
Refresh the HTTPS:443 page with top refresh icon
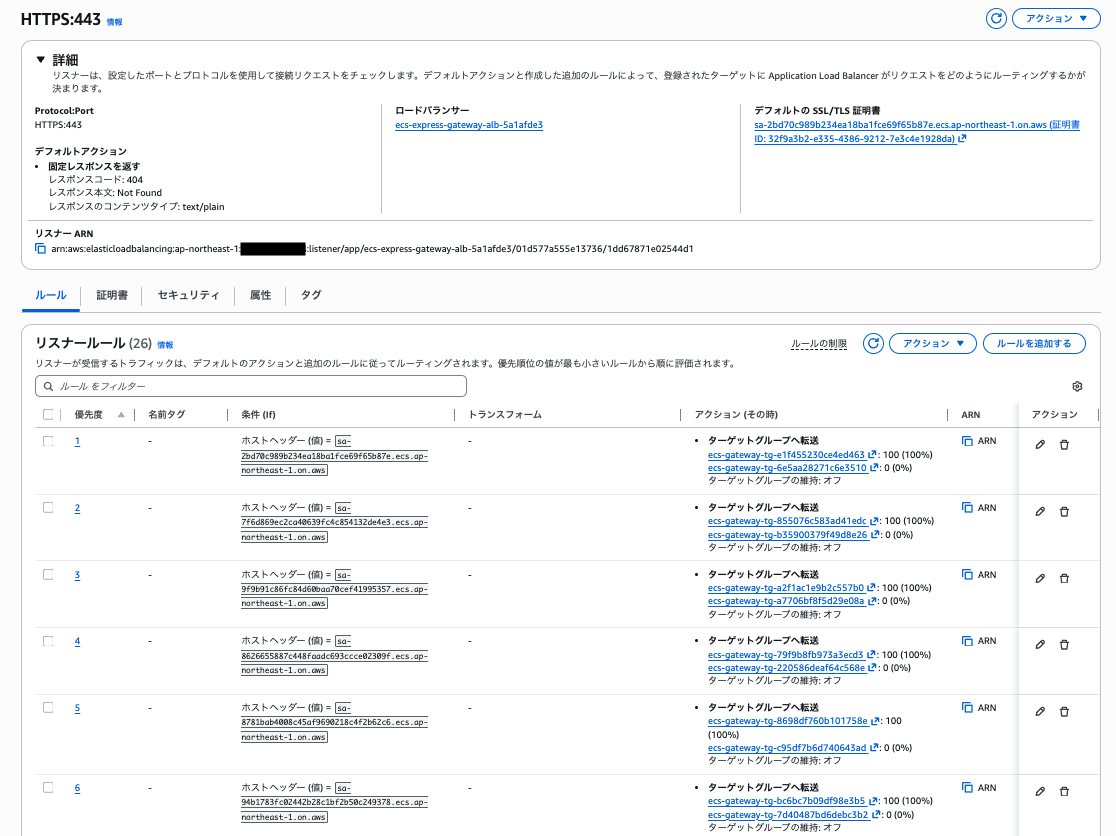tap(995, 18)
